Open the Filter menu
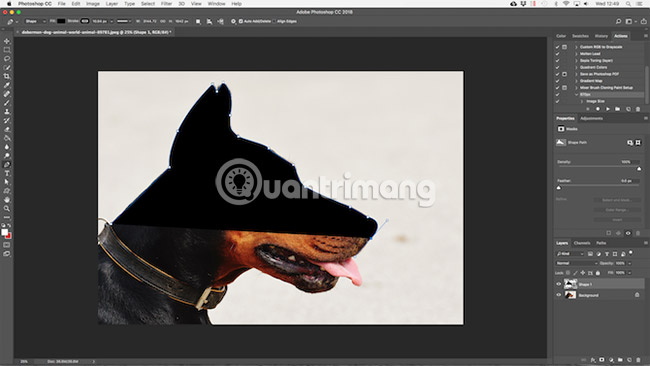The image size is (650, 366). pos(166,4)
